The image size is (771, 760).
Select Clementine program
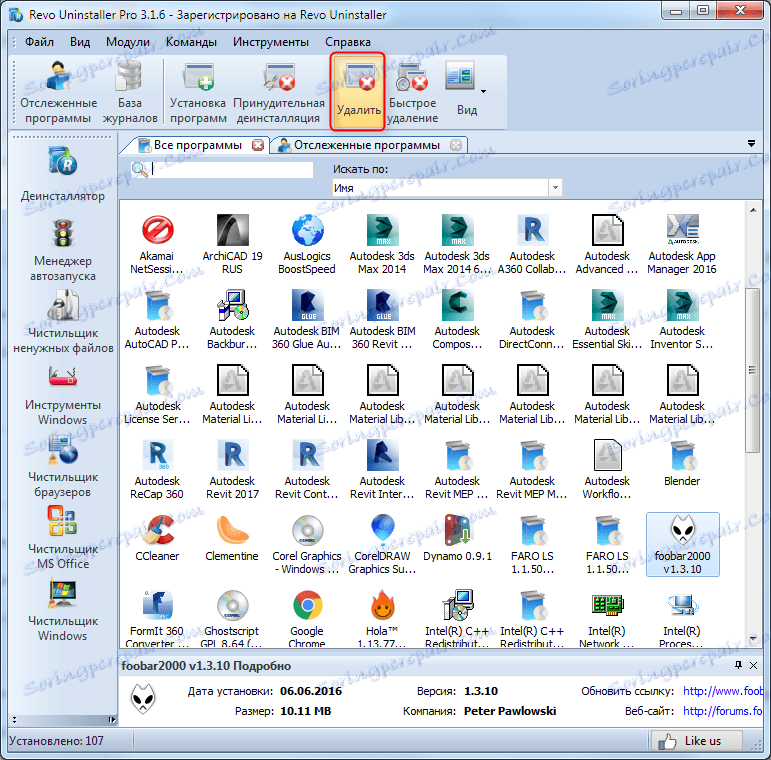[x=232, y=538]
